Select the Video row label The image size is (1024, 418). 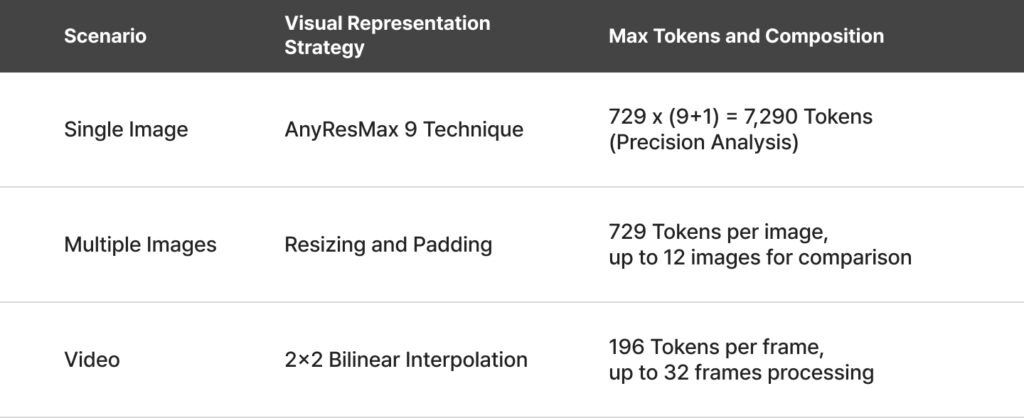[x=92, y=360]
